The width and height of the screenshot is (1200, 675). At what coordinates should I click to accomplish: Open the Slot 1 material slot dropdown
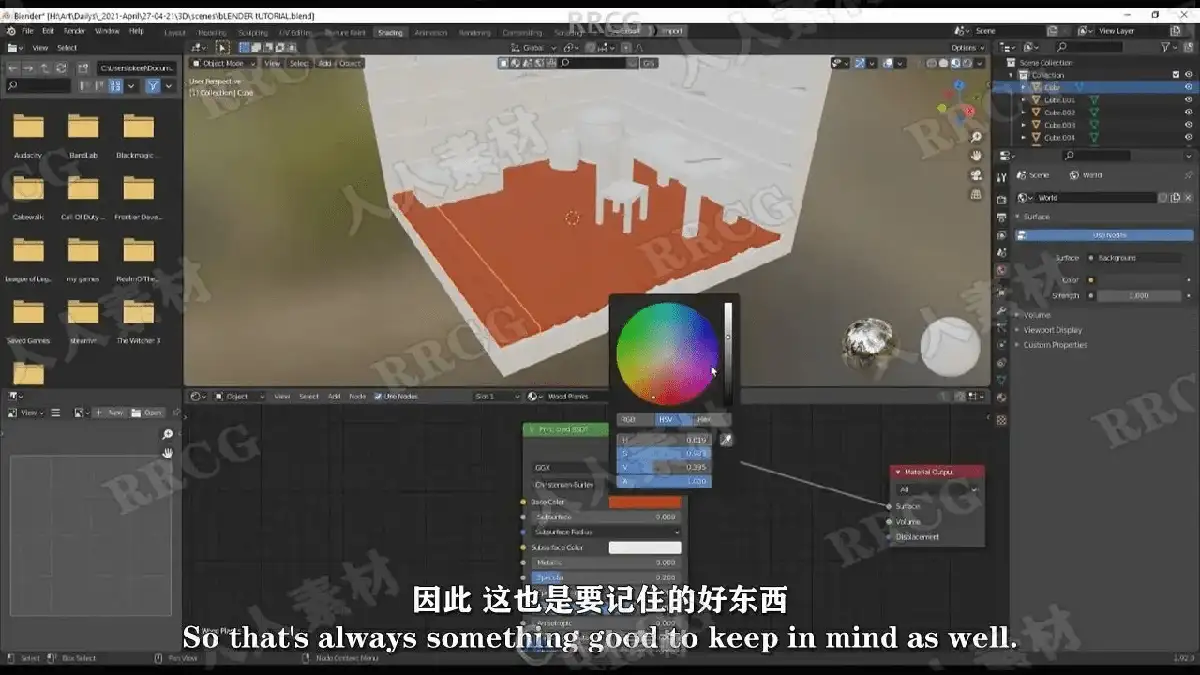497,396
